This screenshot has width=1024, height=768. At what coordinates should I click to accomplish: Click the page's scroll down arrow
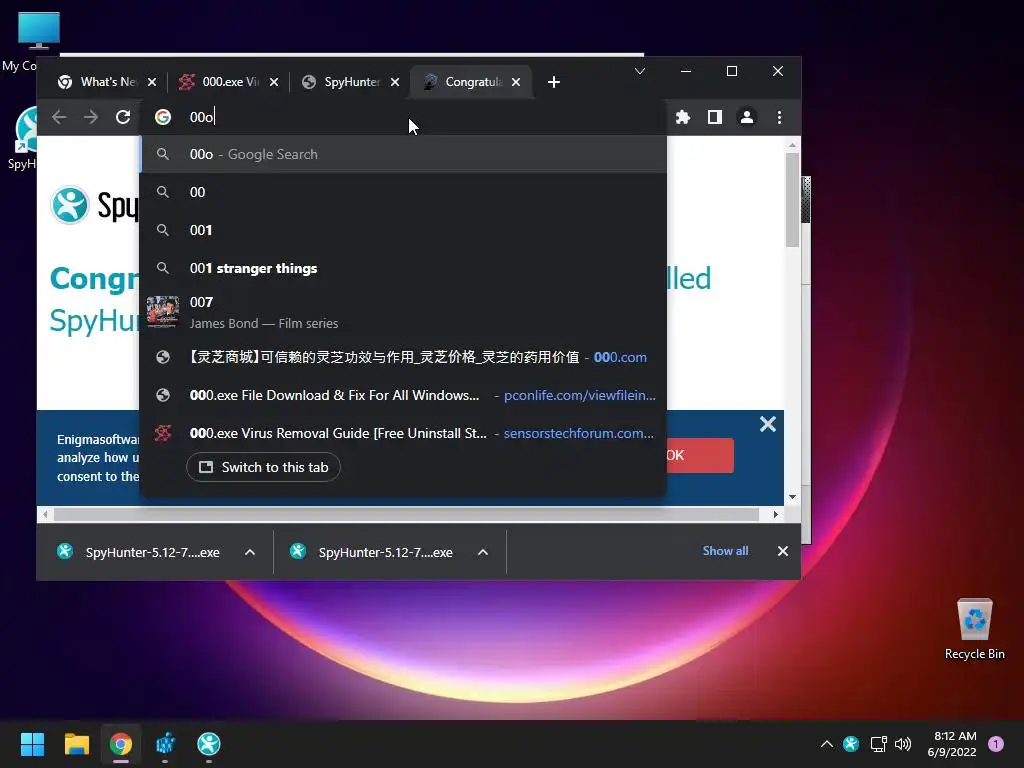792,497
